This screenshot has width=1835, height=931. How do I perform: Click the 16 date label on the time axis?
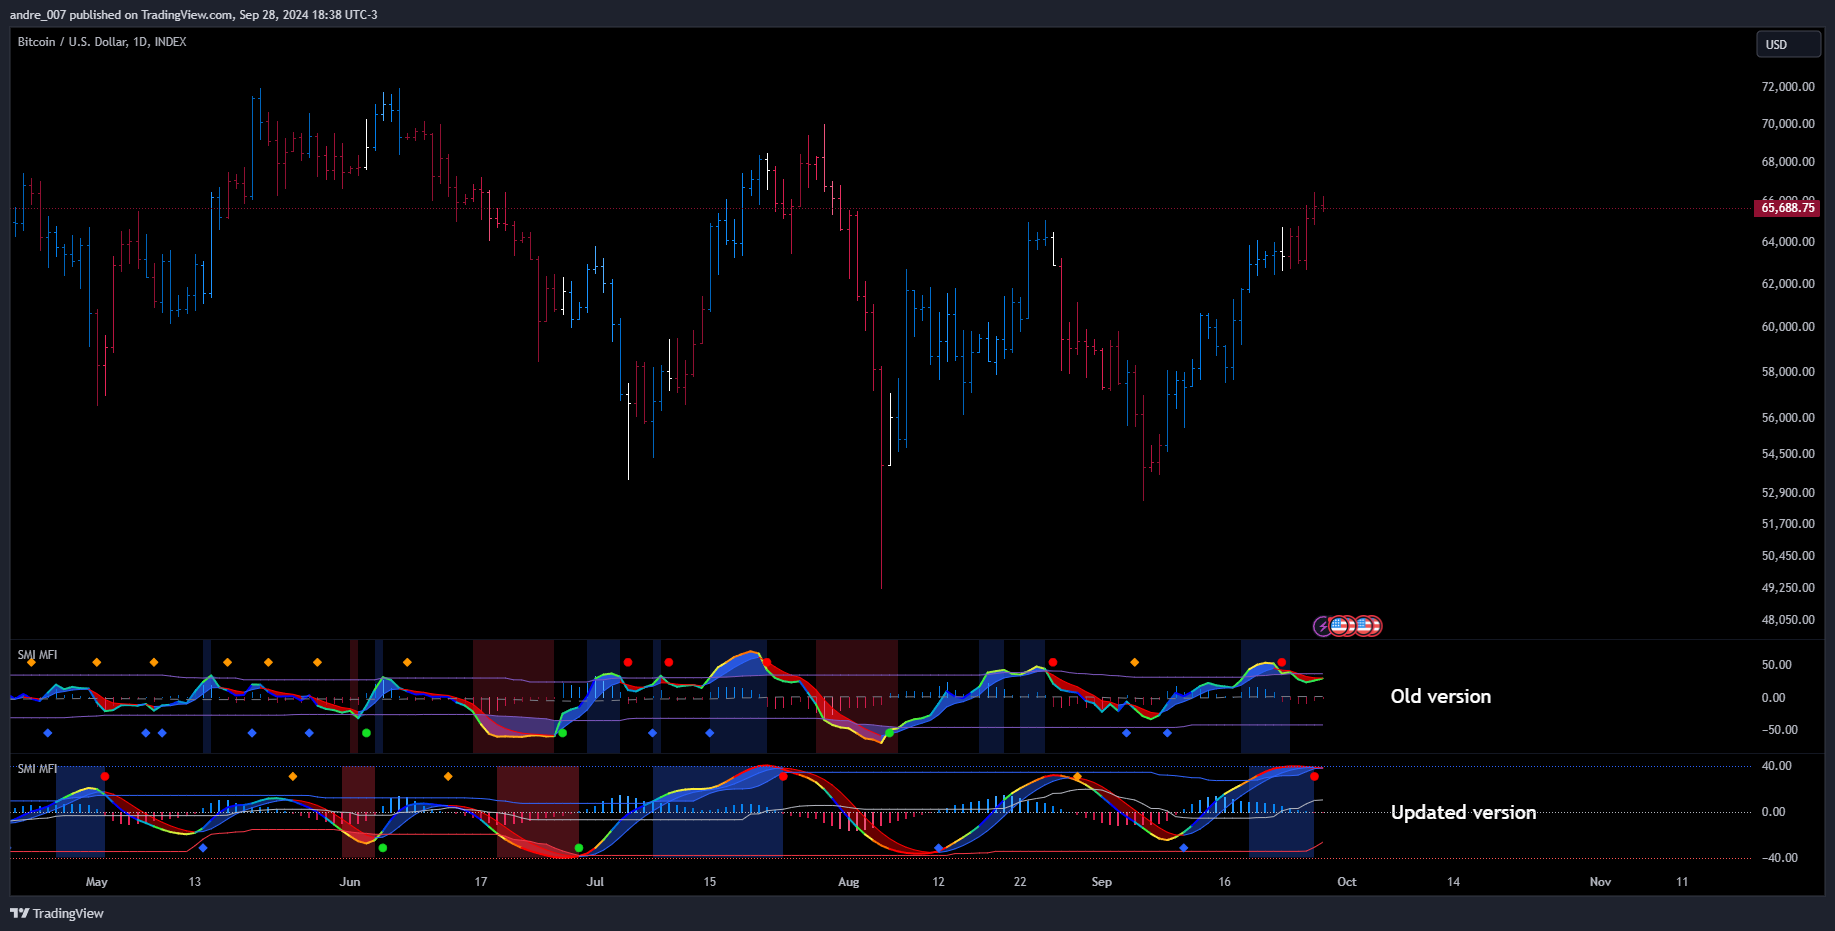click(x=1224, y=882)
